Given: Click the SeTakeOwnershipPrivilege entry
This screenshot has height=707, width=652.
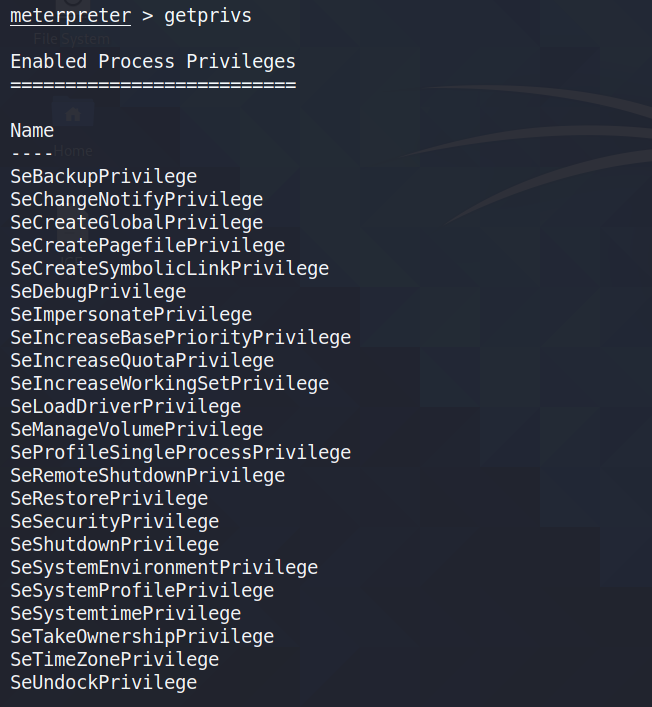Looking at the screenshot, I should point(142,637).
